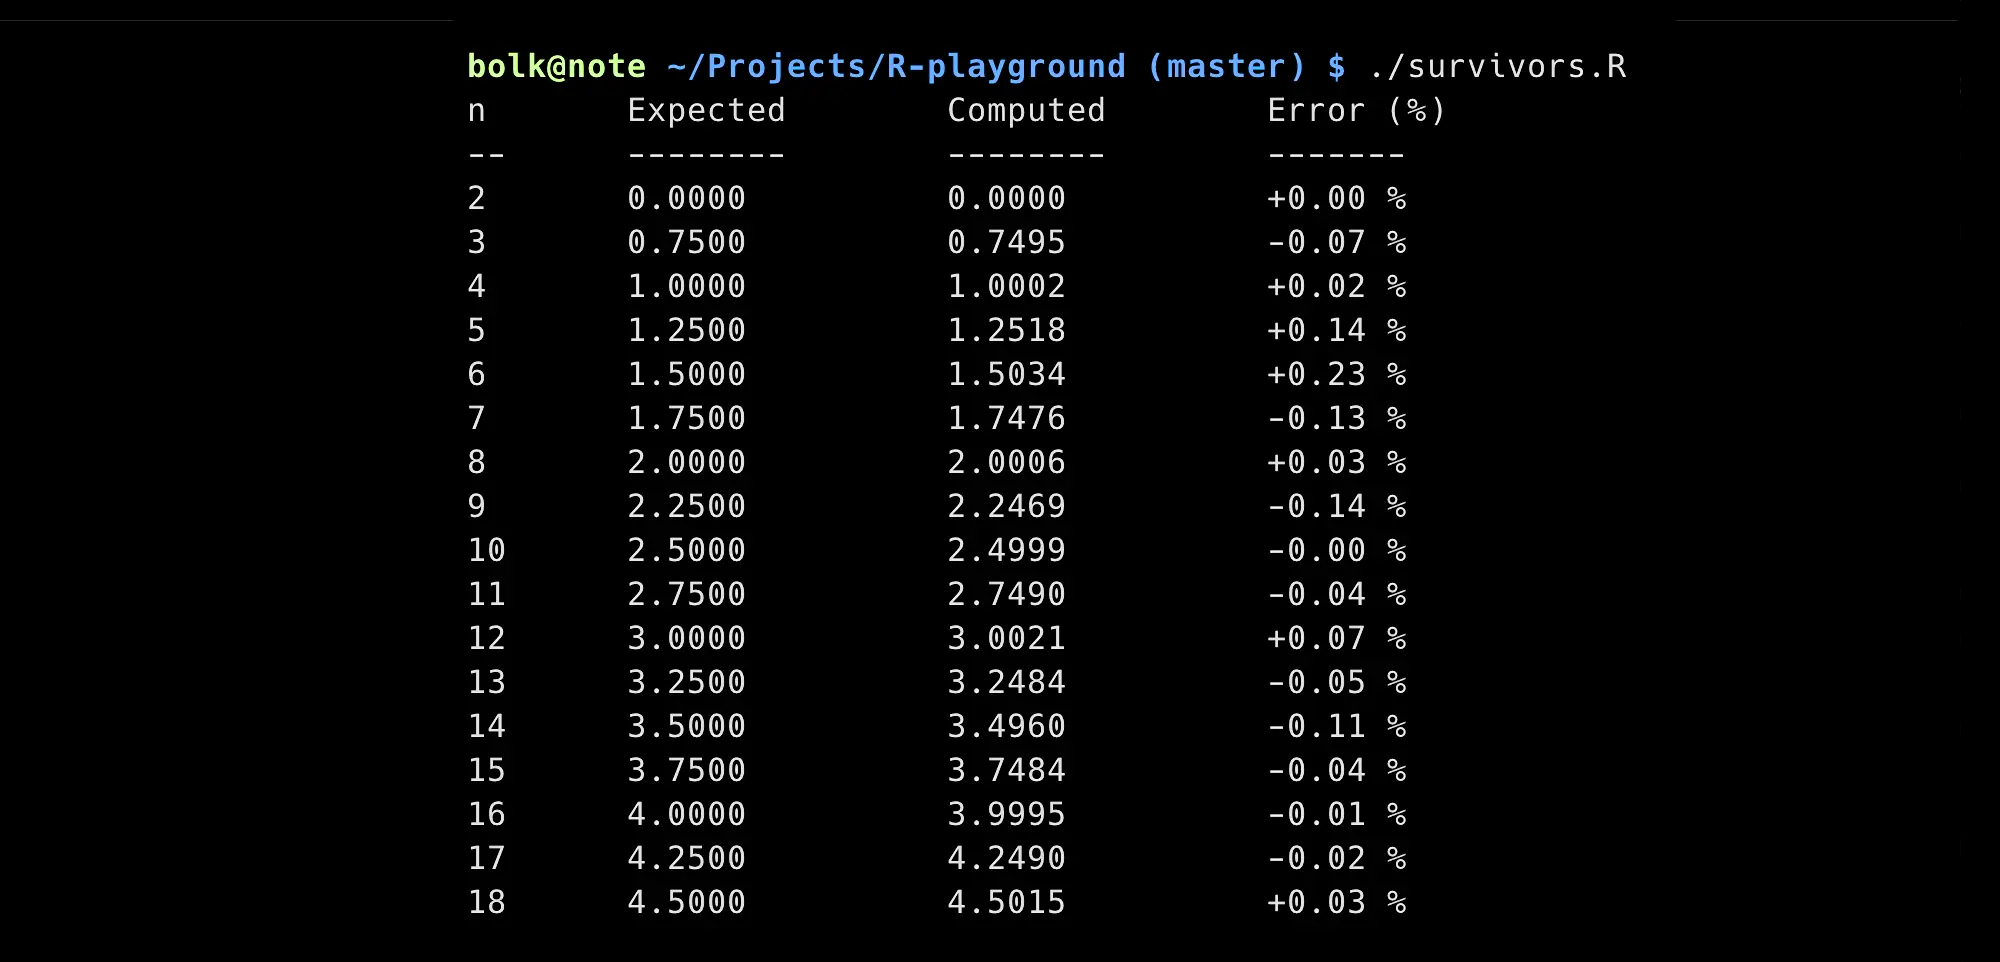Click expected value 4.5000
The width and height of the screenshot is (2000, 962).
click(x=686, y=902)
